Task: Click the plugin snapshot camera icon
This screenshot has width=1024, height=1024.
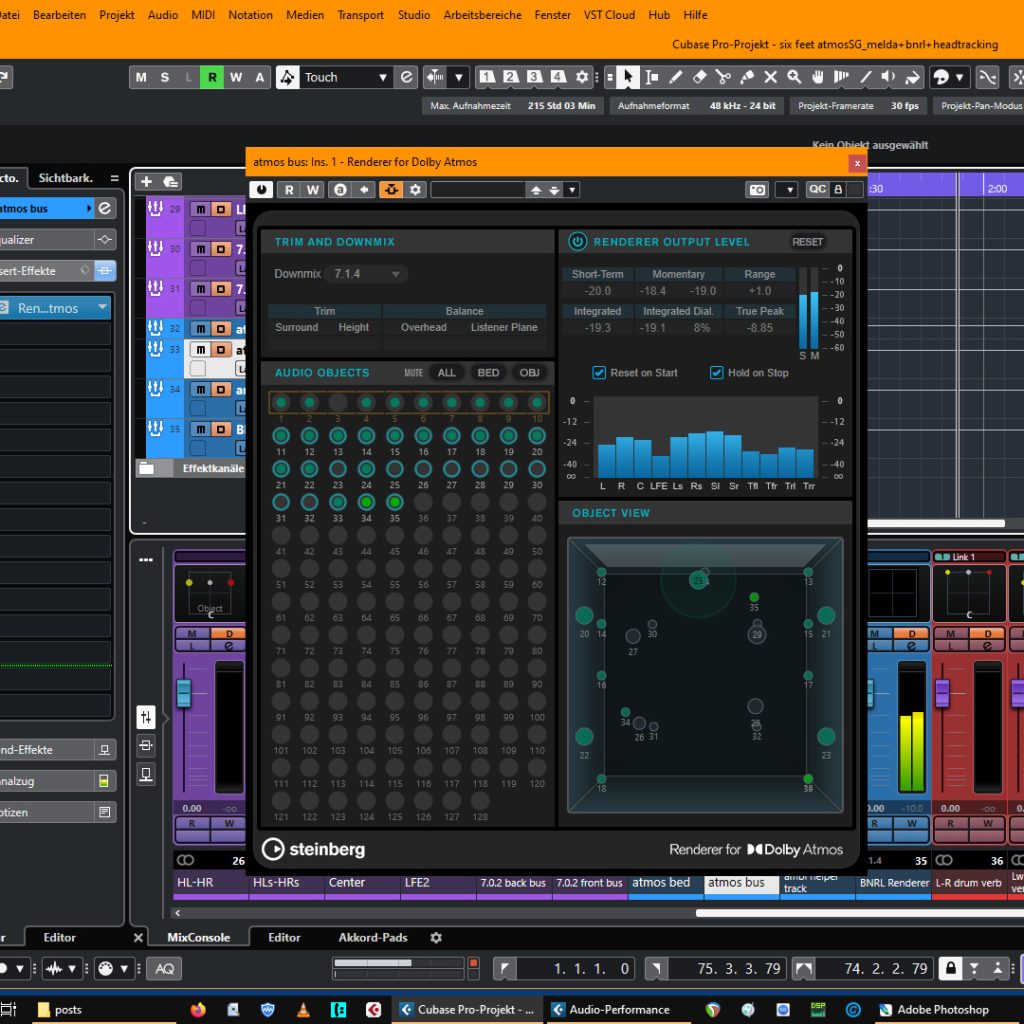Action: [x=758, y=190]
